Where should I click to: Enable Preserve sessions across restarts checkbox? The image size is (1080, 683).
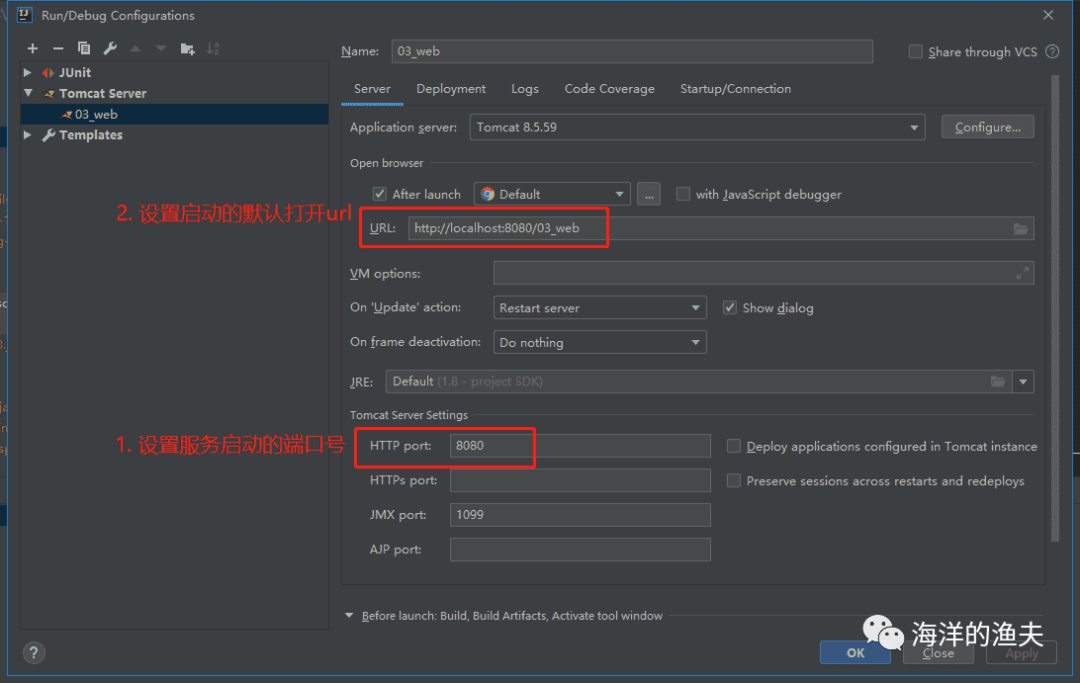[734, 481]
